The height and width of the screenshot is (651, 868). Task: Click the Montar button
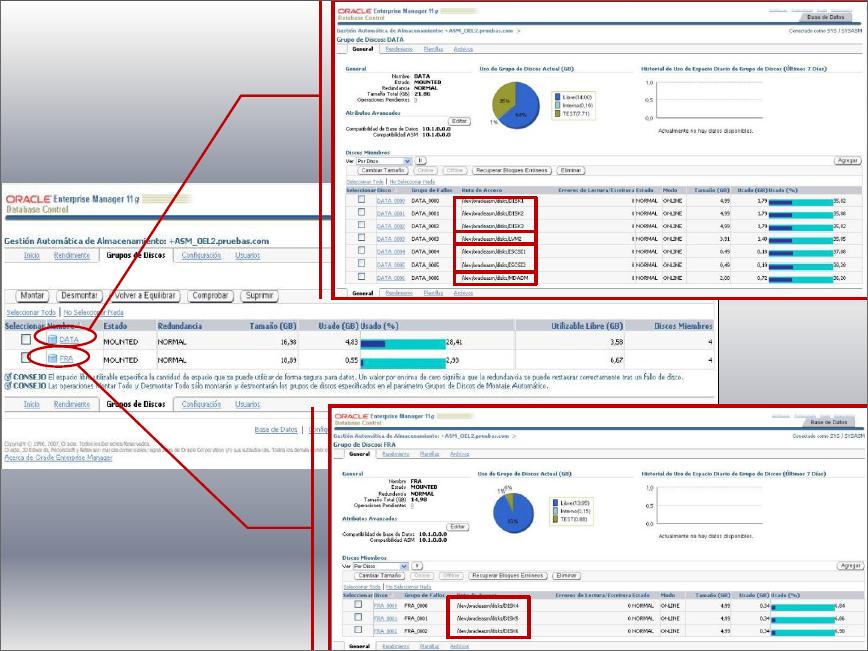pyautogui.click(x=32, y=296)
